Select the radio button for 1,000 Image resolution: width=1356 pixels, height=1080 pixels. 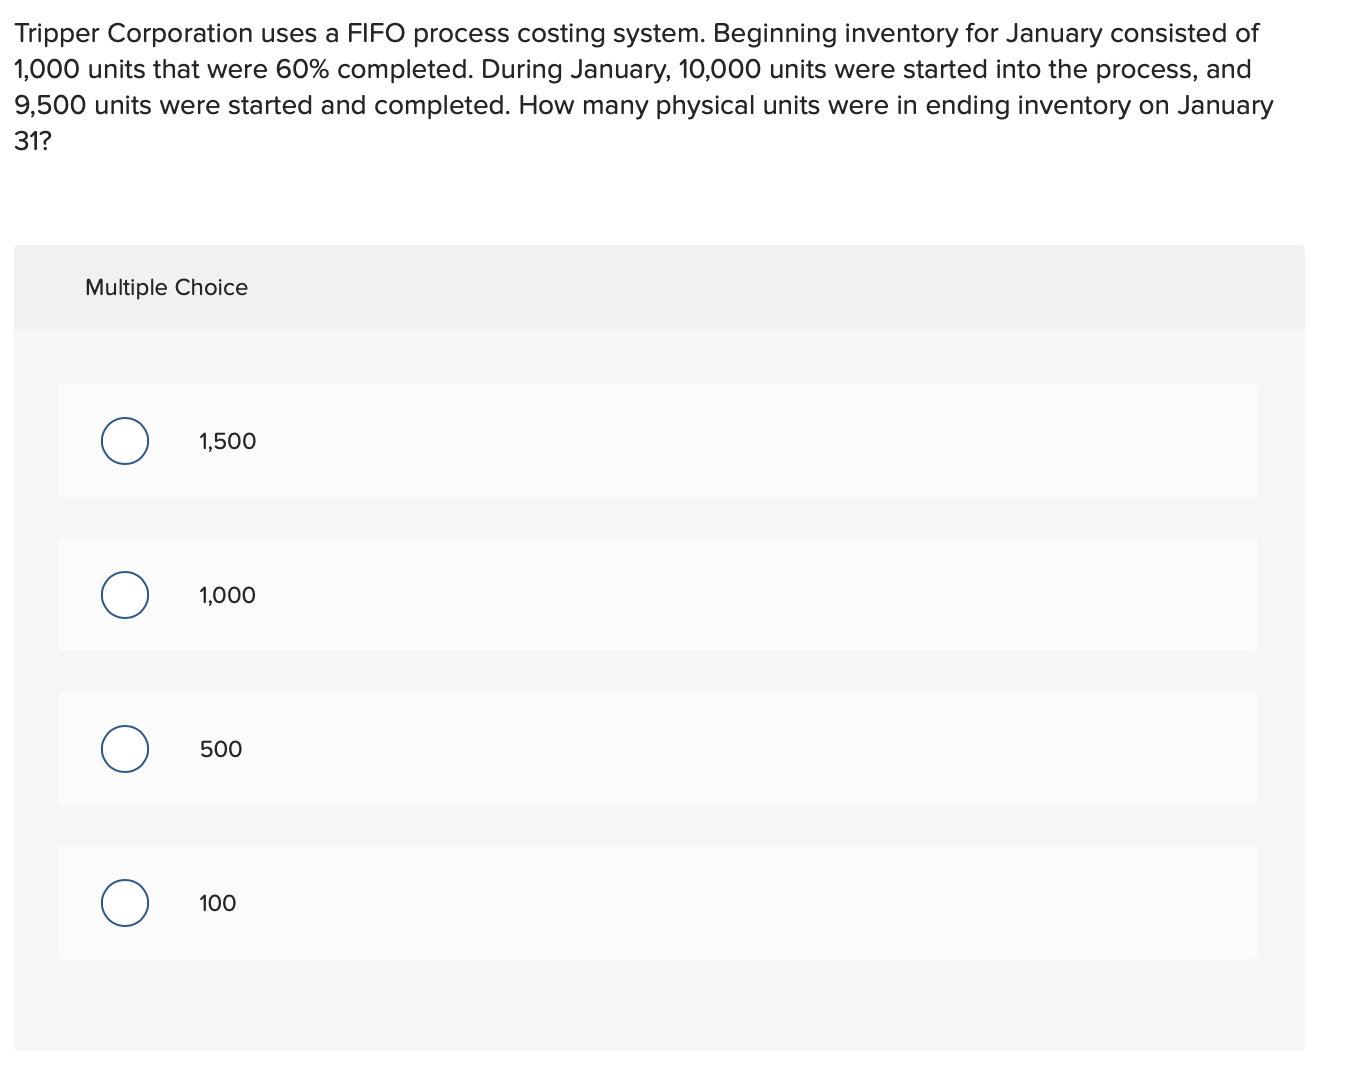[x=124, y=594]
